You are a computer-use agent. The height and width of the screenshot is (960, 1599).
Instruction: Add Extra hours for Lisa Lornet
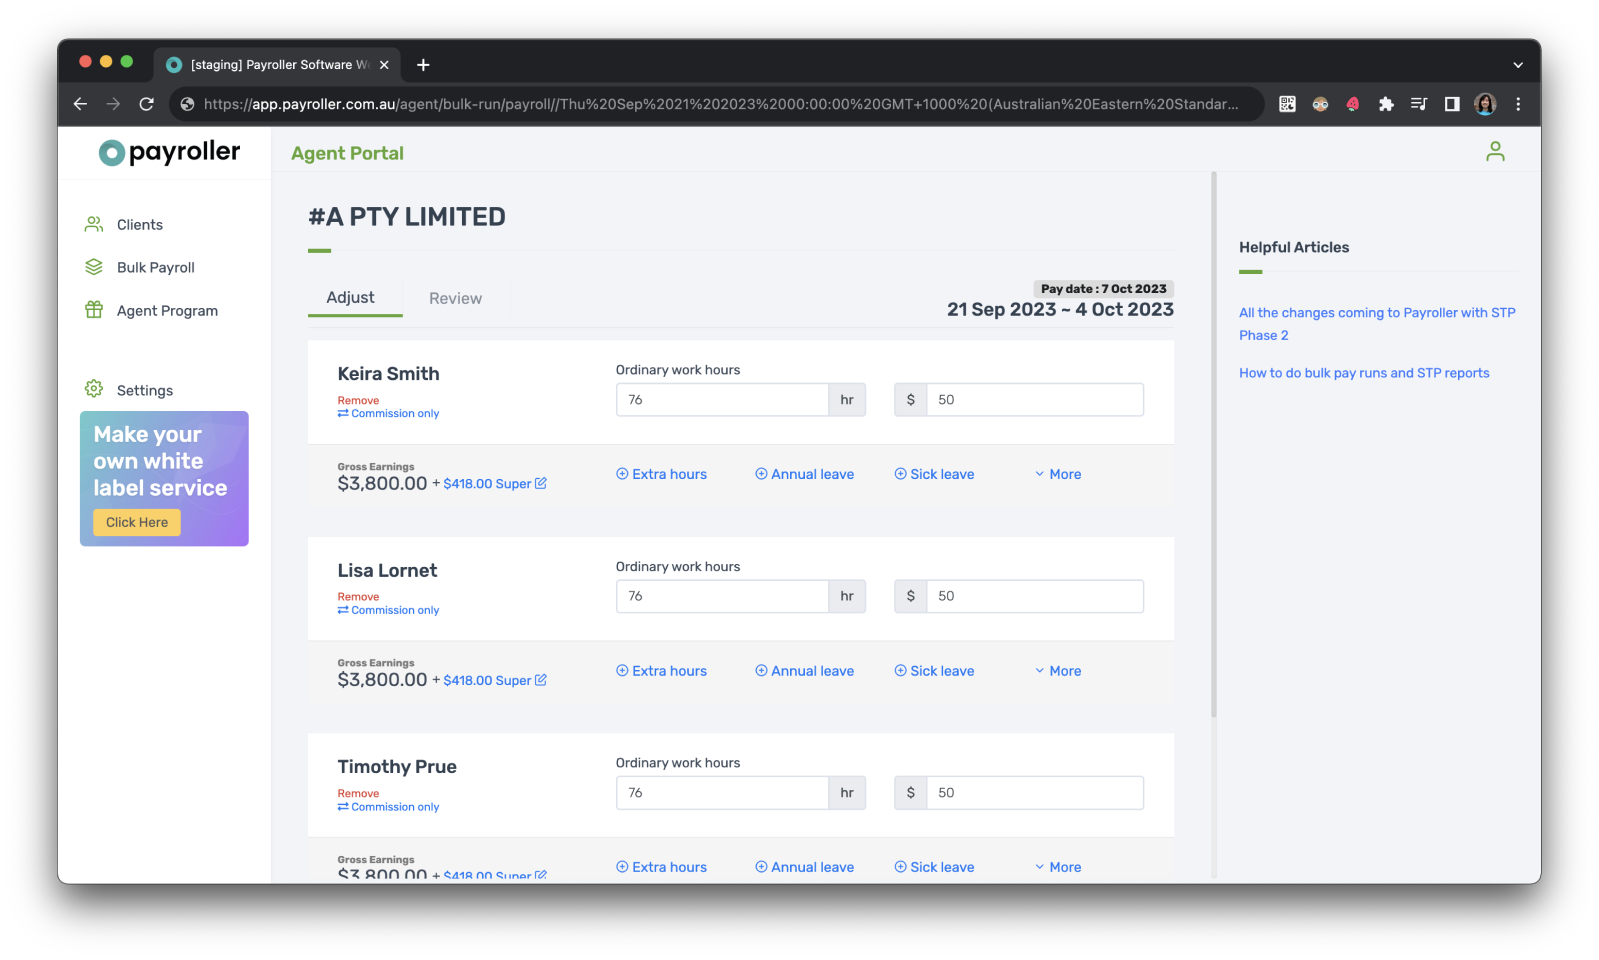[x=661, y=672]
